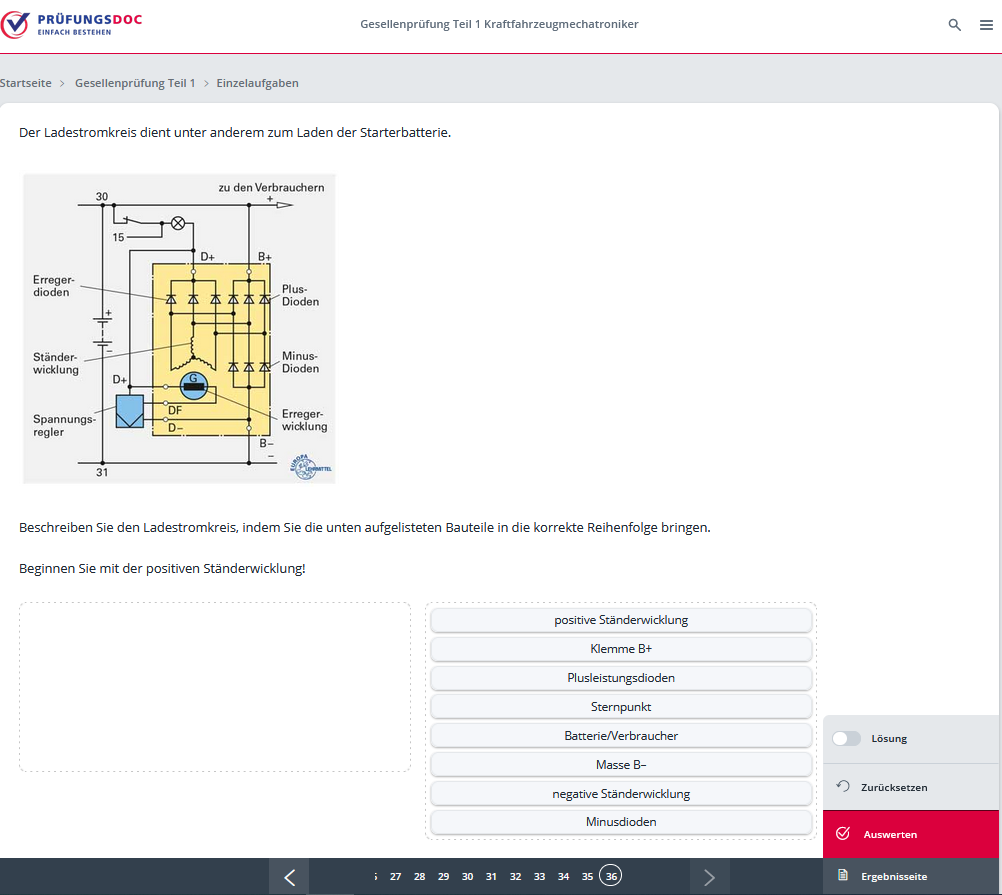Viewport: 1002px width, 895px height.
Task: Pick the 'Minusdioden' item
Action: [621, 822]
